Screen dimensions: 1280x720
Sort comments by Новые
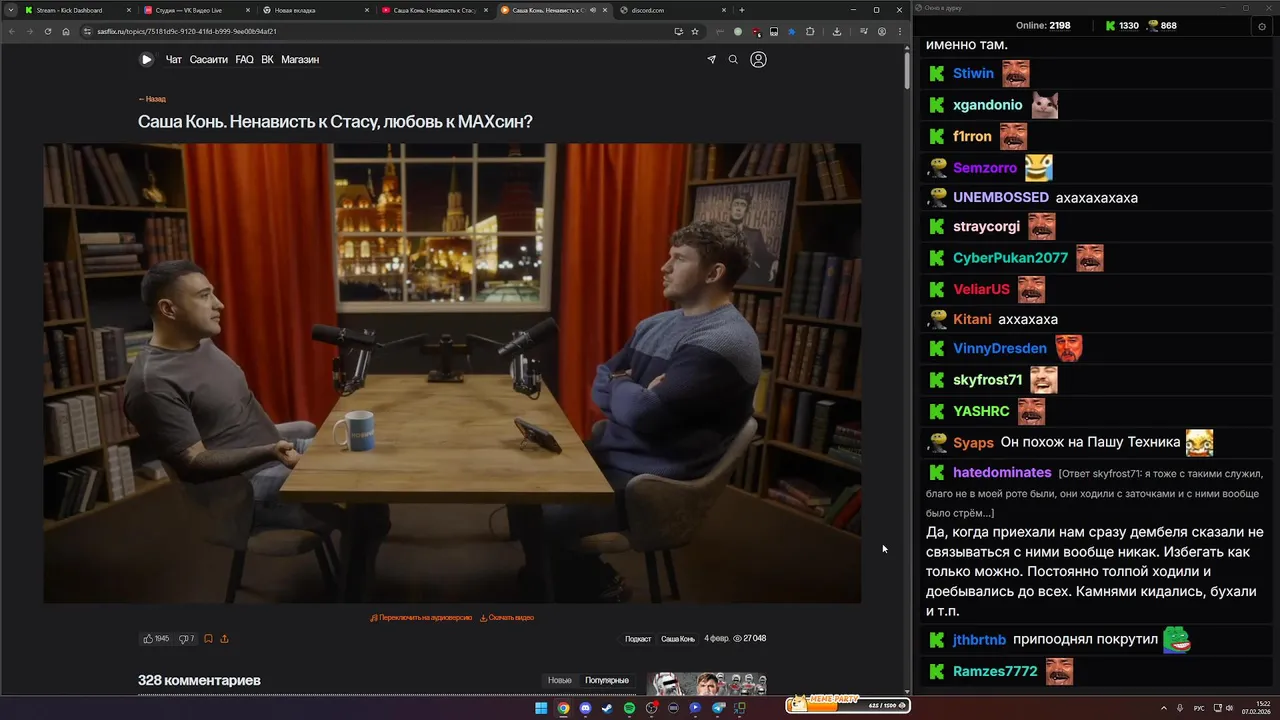560,680
